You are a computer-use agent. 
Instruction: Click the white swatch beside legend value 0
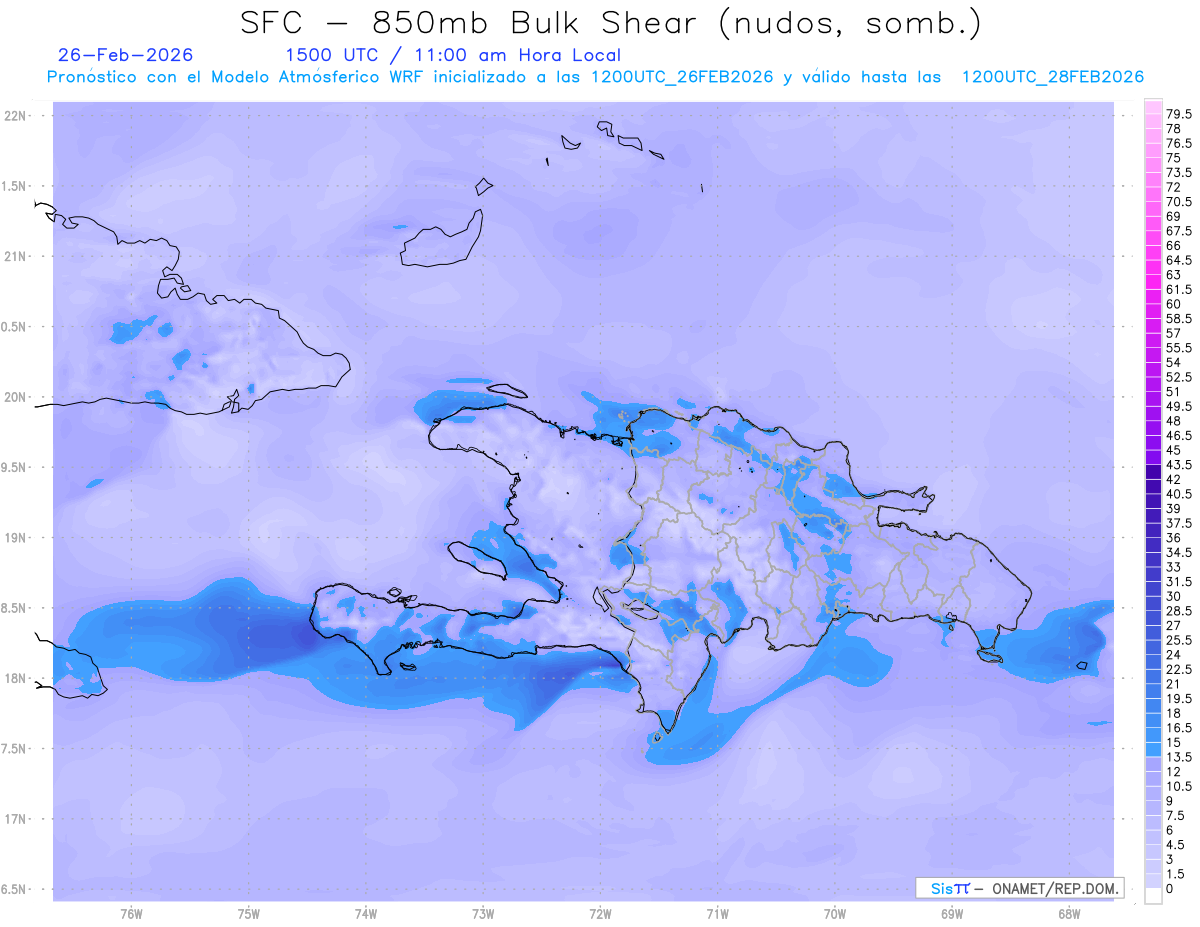tap(1153, 896)
